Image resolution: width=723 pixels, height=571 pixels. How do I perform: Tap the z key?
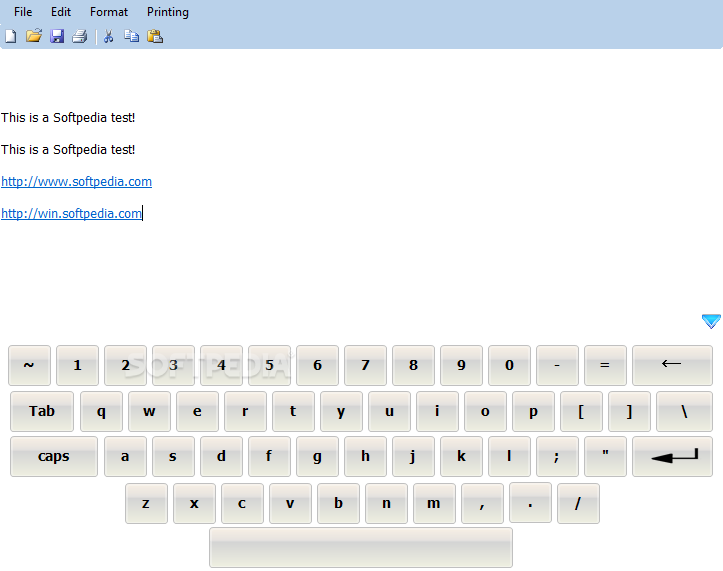pos(147,504)
